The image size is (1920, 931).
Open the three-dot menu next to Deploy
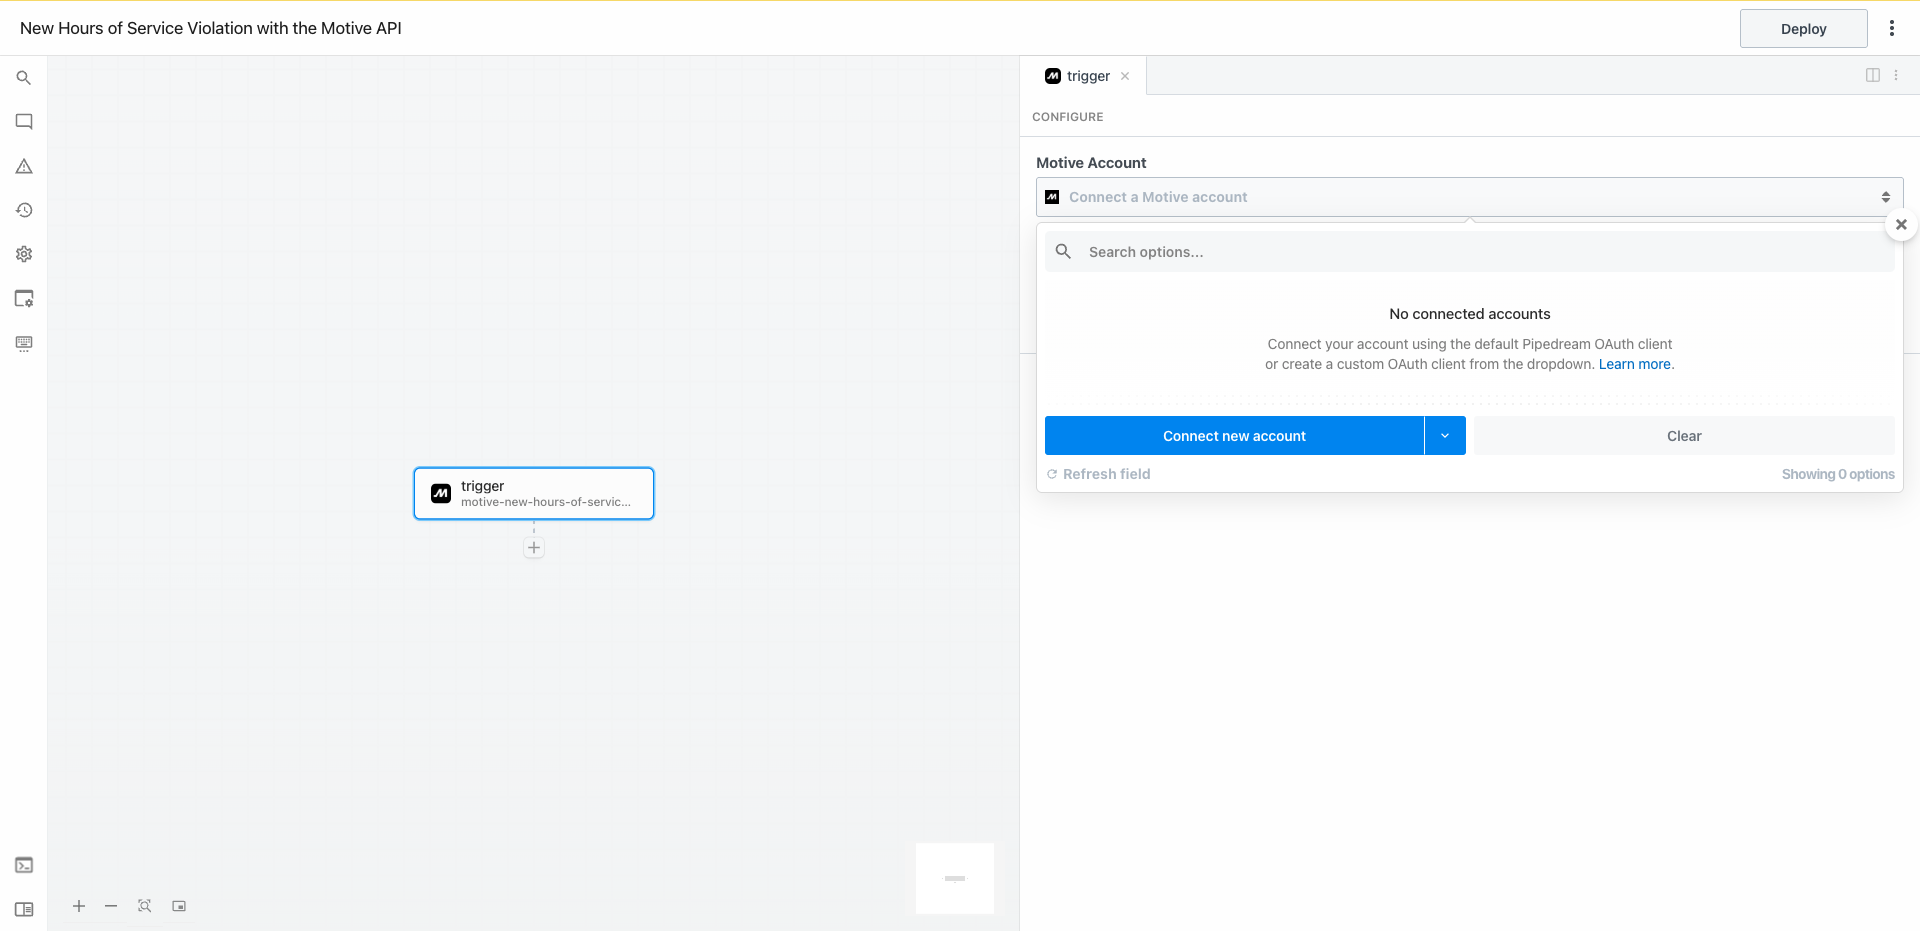click(x=1891, y=29)
